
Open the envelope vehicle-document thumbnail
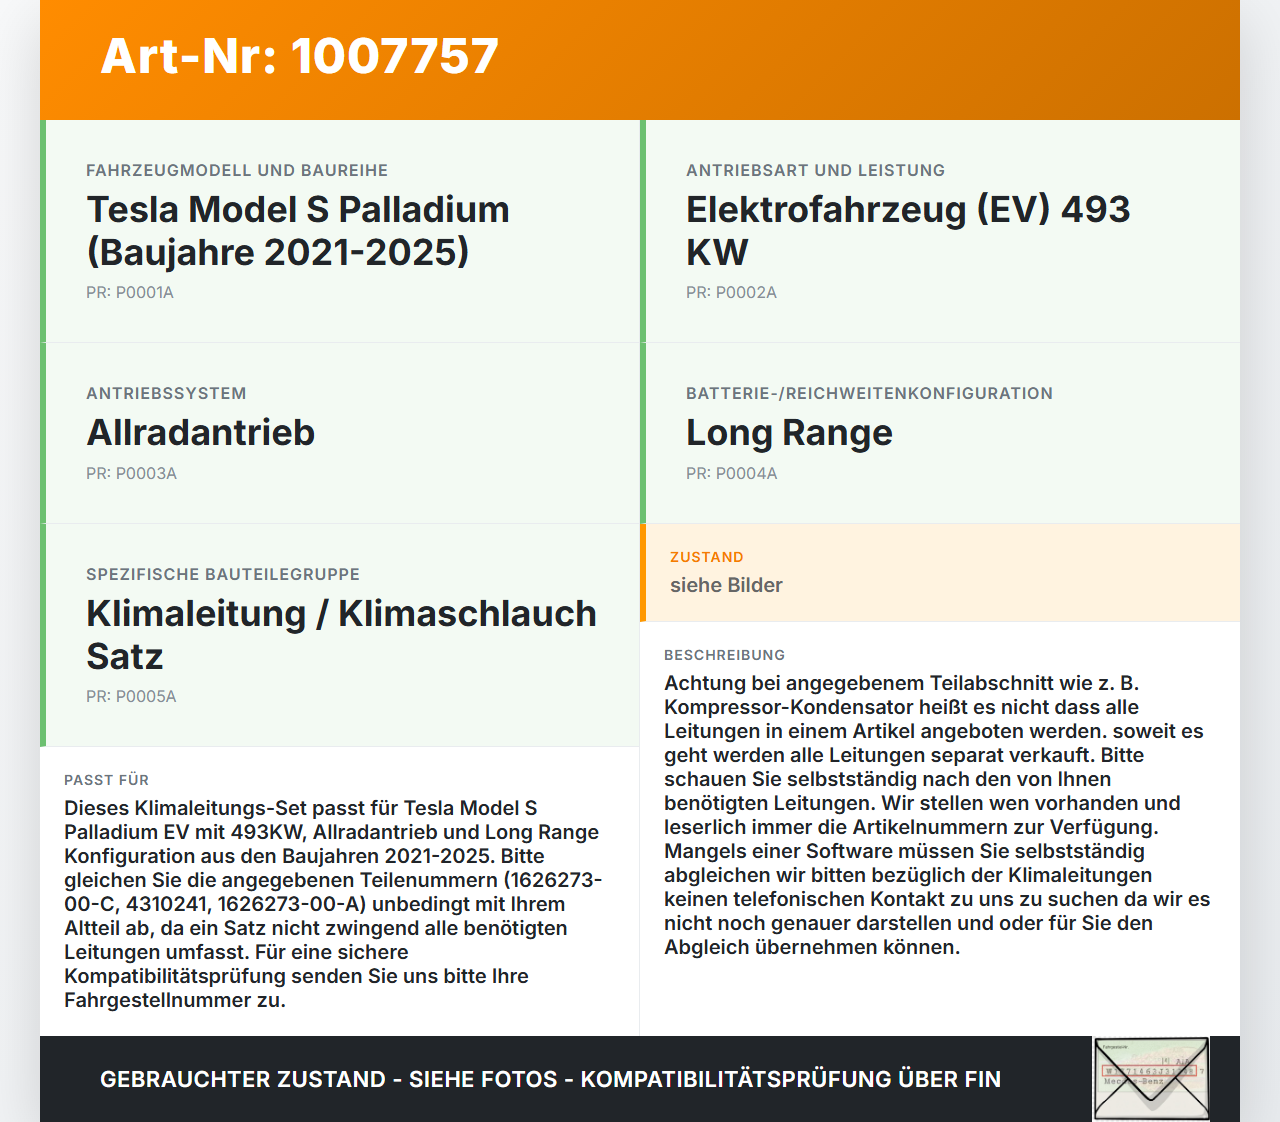coord(1151,1079)
